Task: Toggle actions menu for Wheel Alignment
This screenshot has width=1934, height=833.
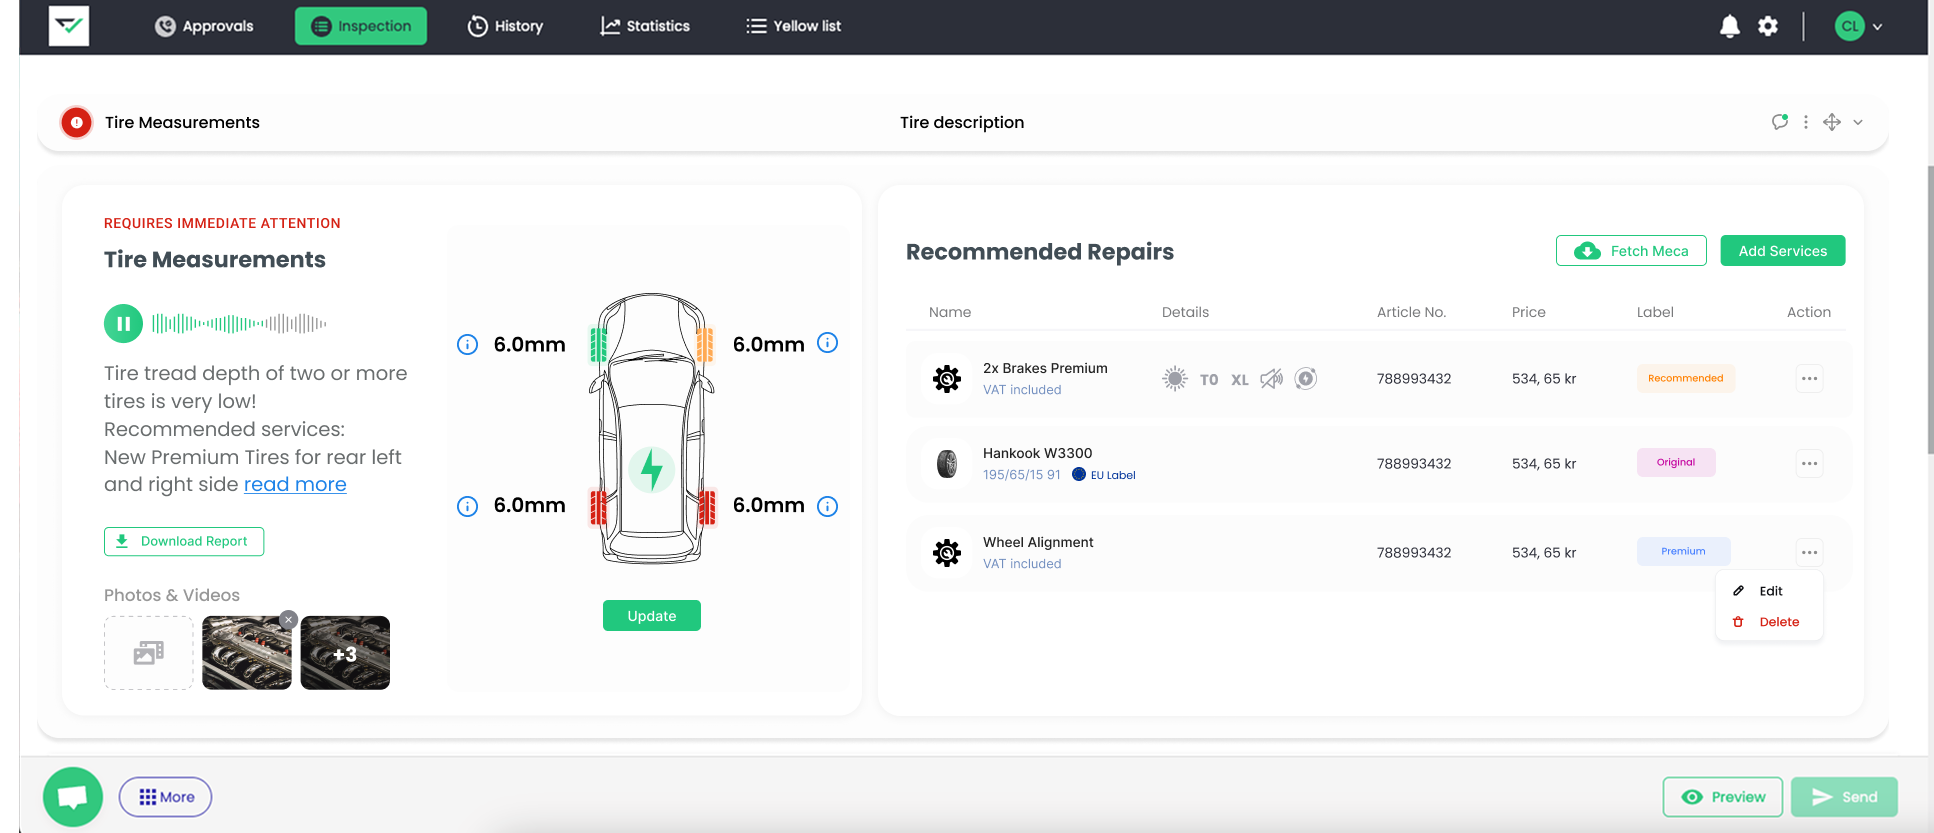Action: [1809, 552]
